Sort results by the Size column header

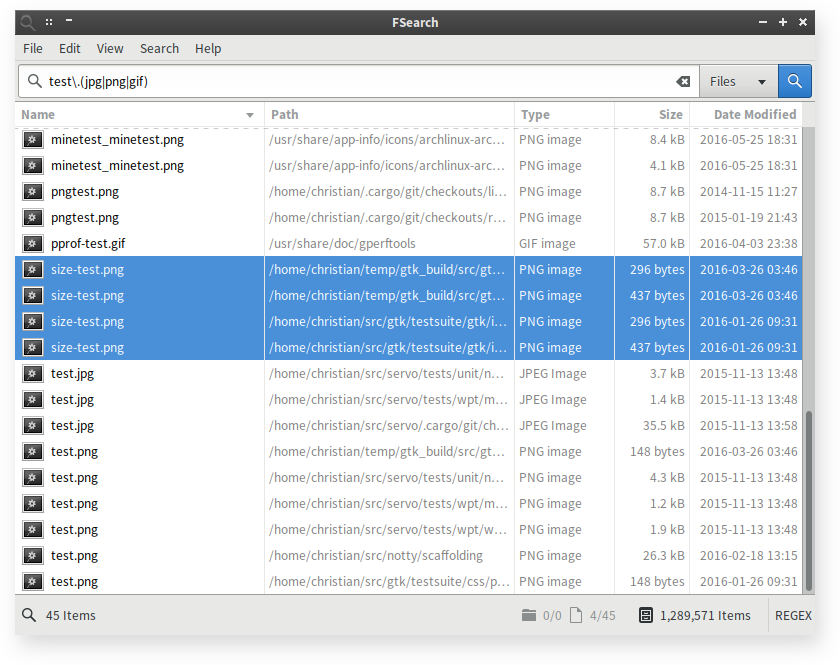click(x=652, y=115)
